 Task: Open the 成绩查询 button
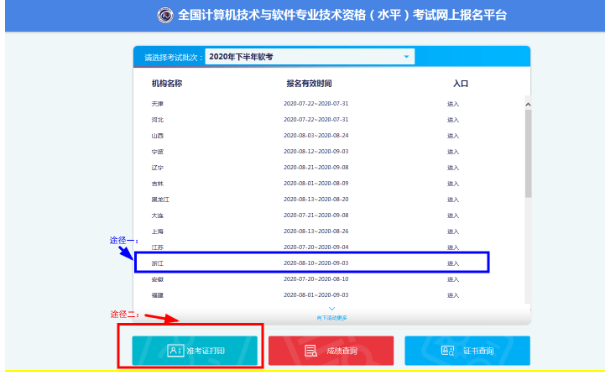[x=331, y=351]
